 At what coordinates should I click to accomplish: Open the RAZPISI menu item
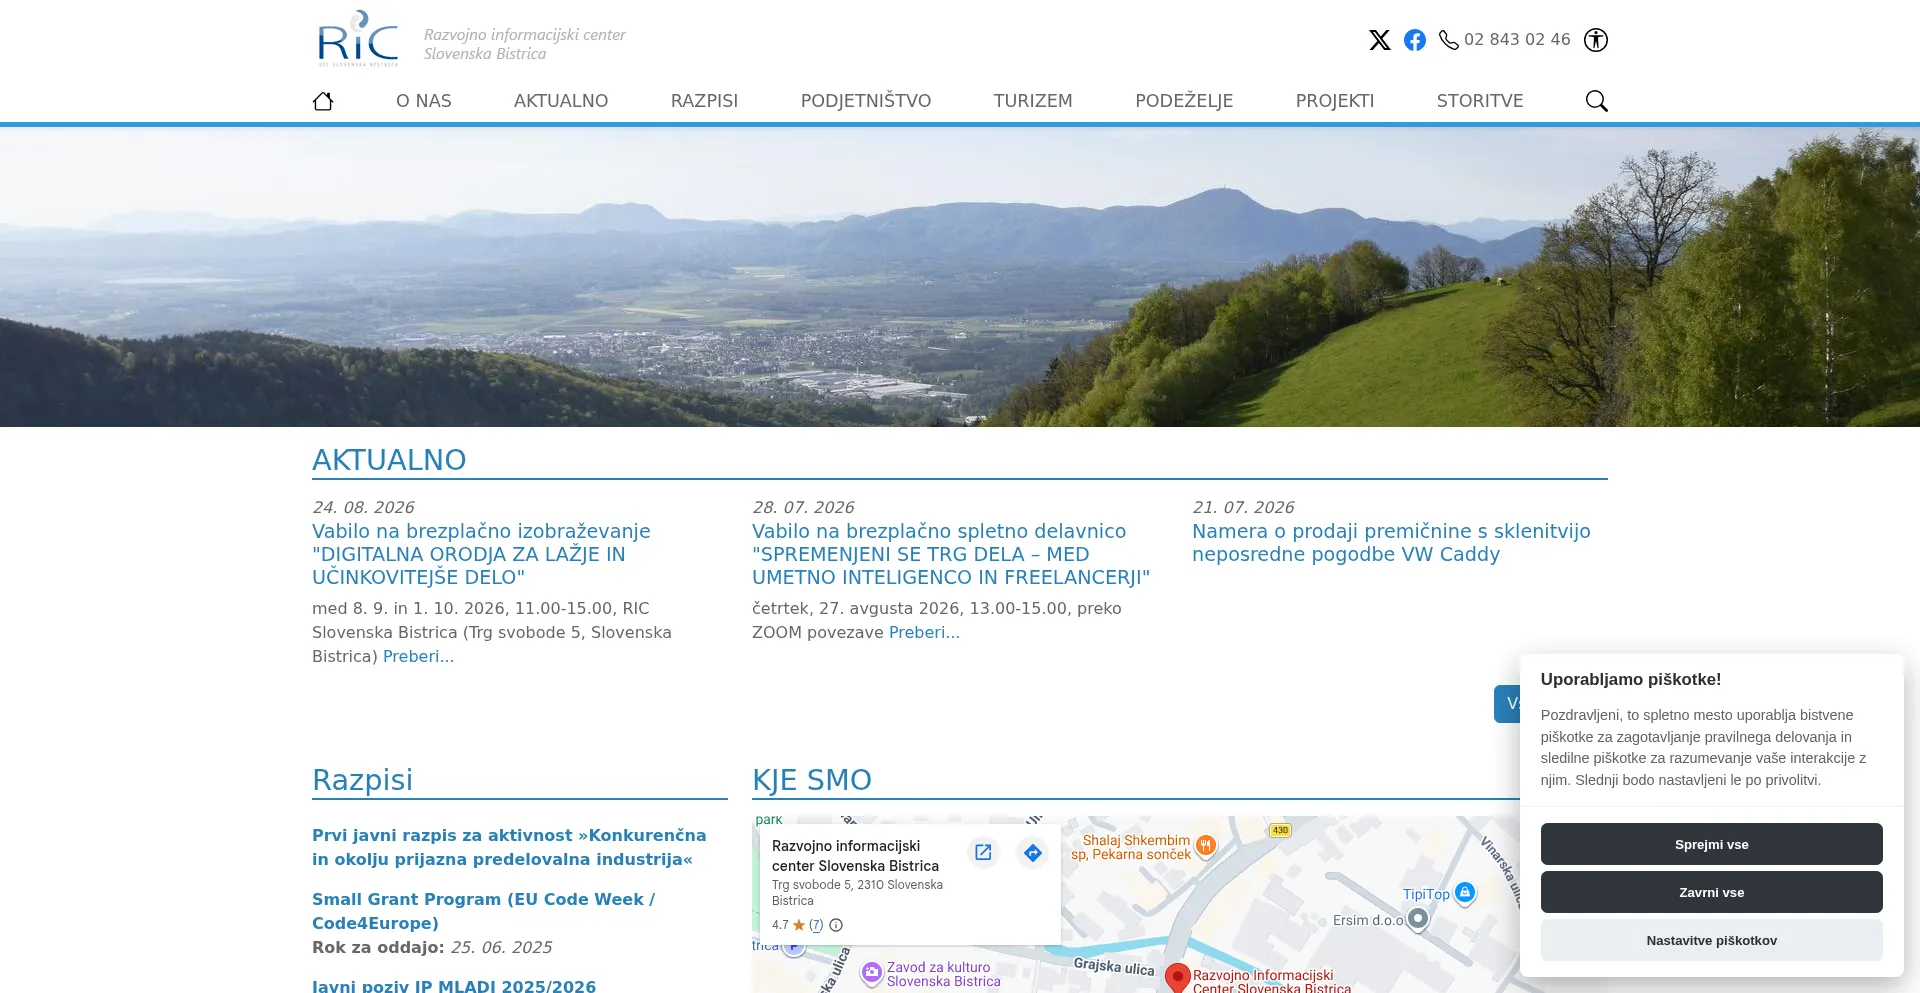coord(705,101)
